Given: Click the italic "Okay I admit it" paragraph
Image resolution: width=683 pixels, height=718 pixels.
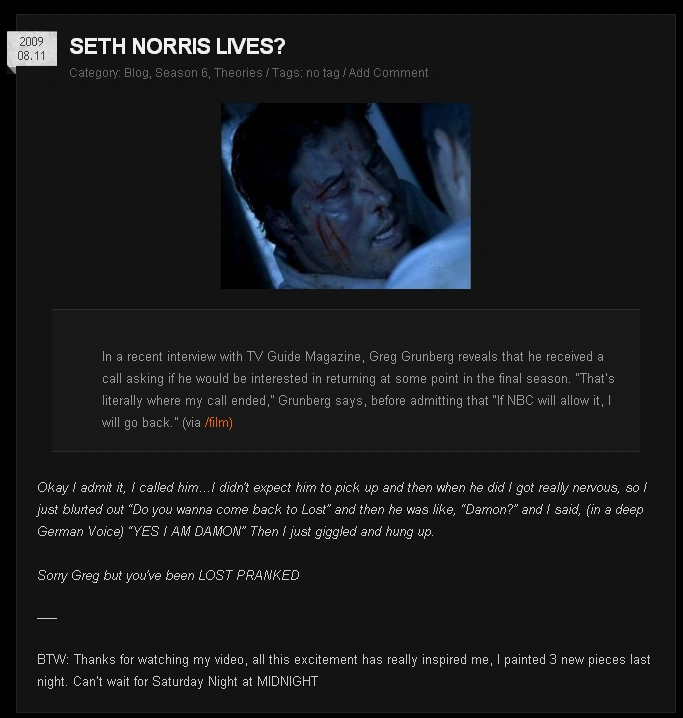Looking at the screenshot, I should (342, 509).
